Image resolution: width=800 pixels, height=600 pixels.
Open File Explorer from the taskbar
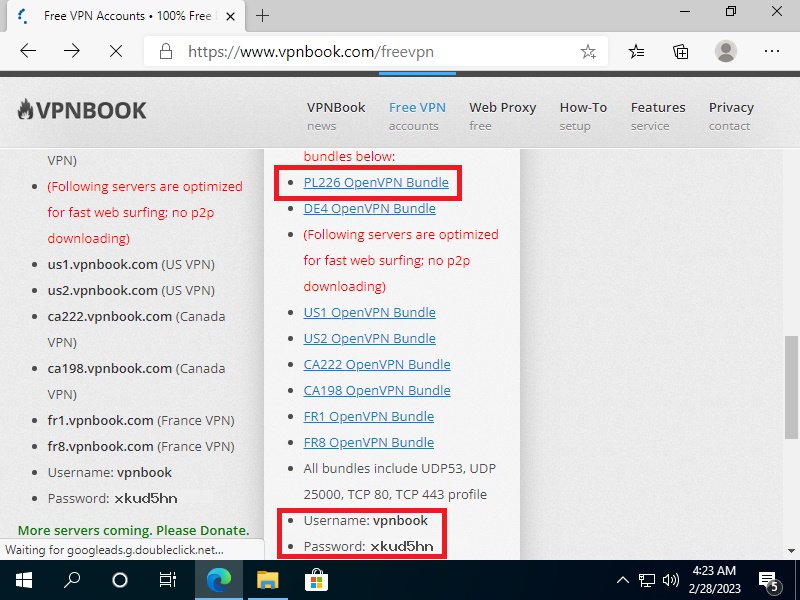click(267, 579)
